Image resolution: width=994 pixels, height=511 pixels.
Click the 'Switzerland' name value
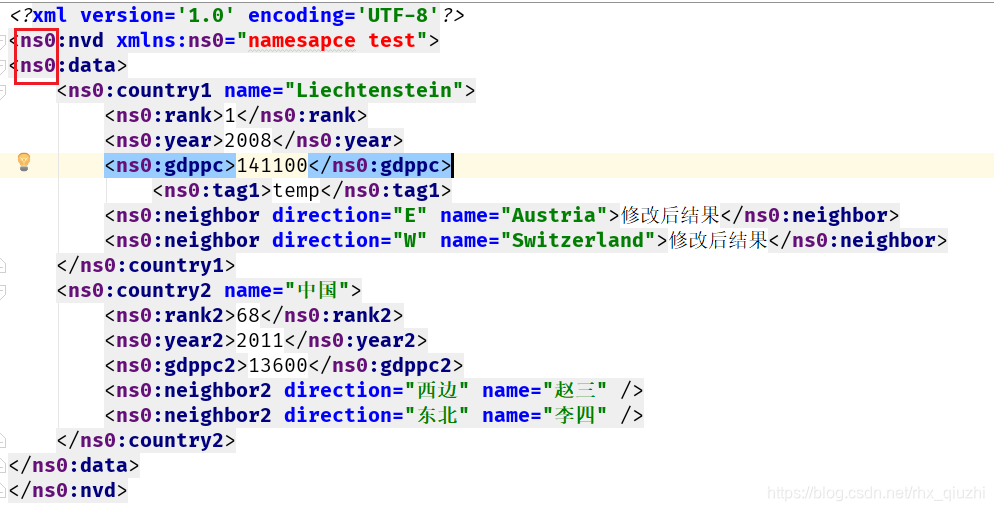pos(578,241)
